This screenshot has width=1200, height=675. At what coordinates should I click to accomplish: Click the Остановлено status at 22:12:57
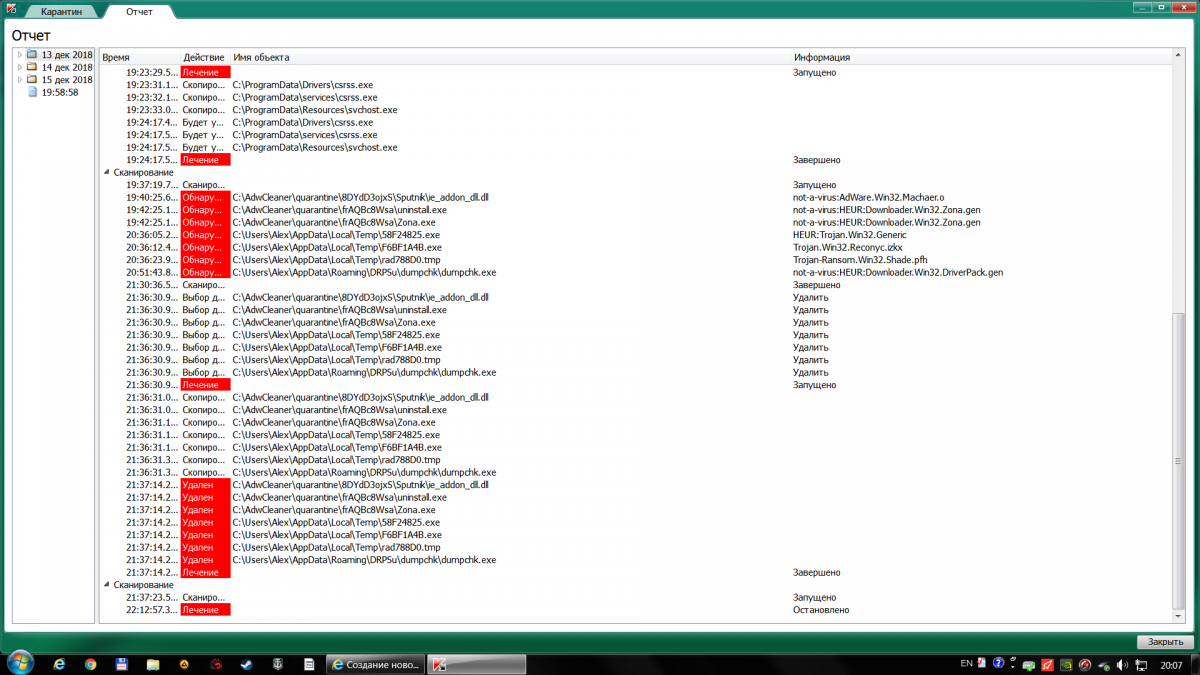pyautogui.click(x=821, y=610)
